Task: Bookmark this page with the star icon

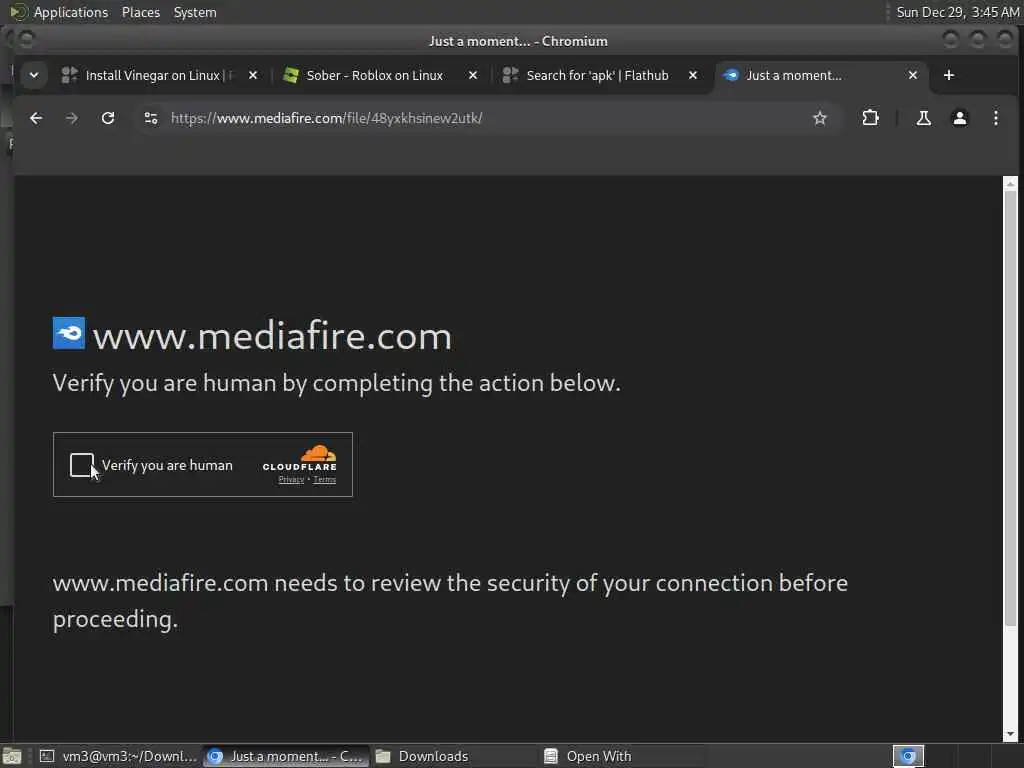Action: click(820, 118)
